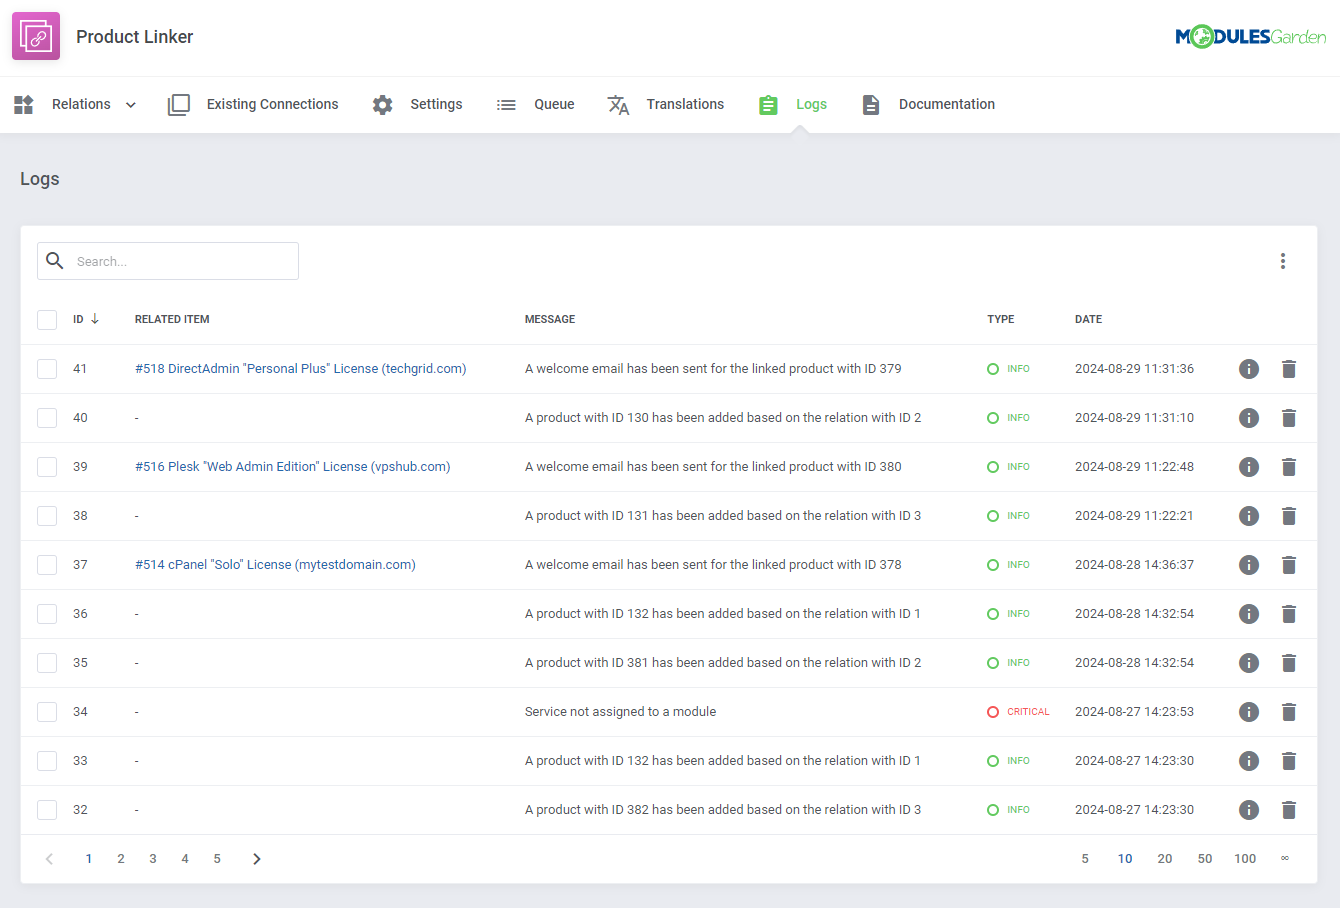View info for critical log 34
The image size is (1340, 908).
1249,712
